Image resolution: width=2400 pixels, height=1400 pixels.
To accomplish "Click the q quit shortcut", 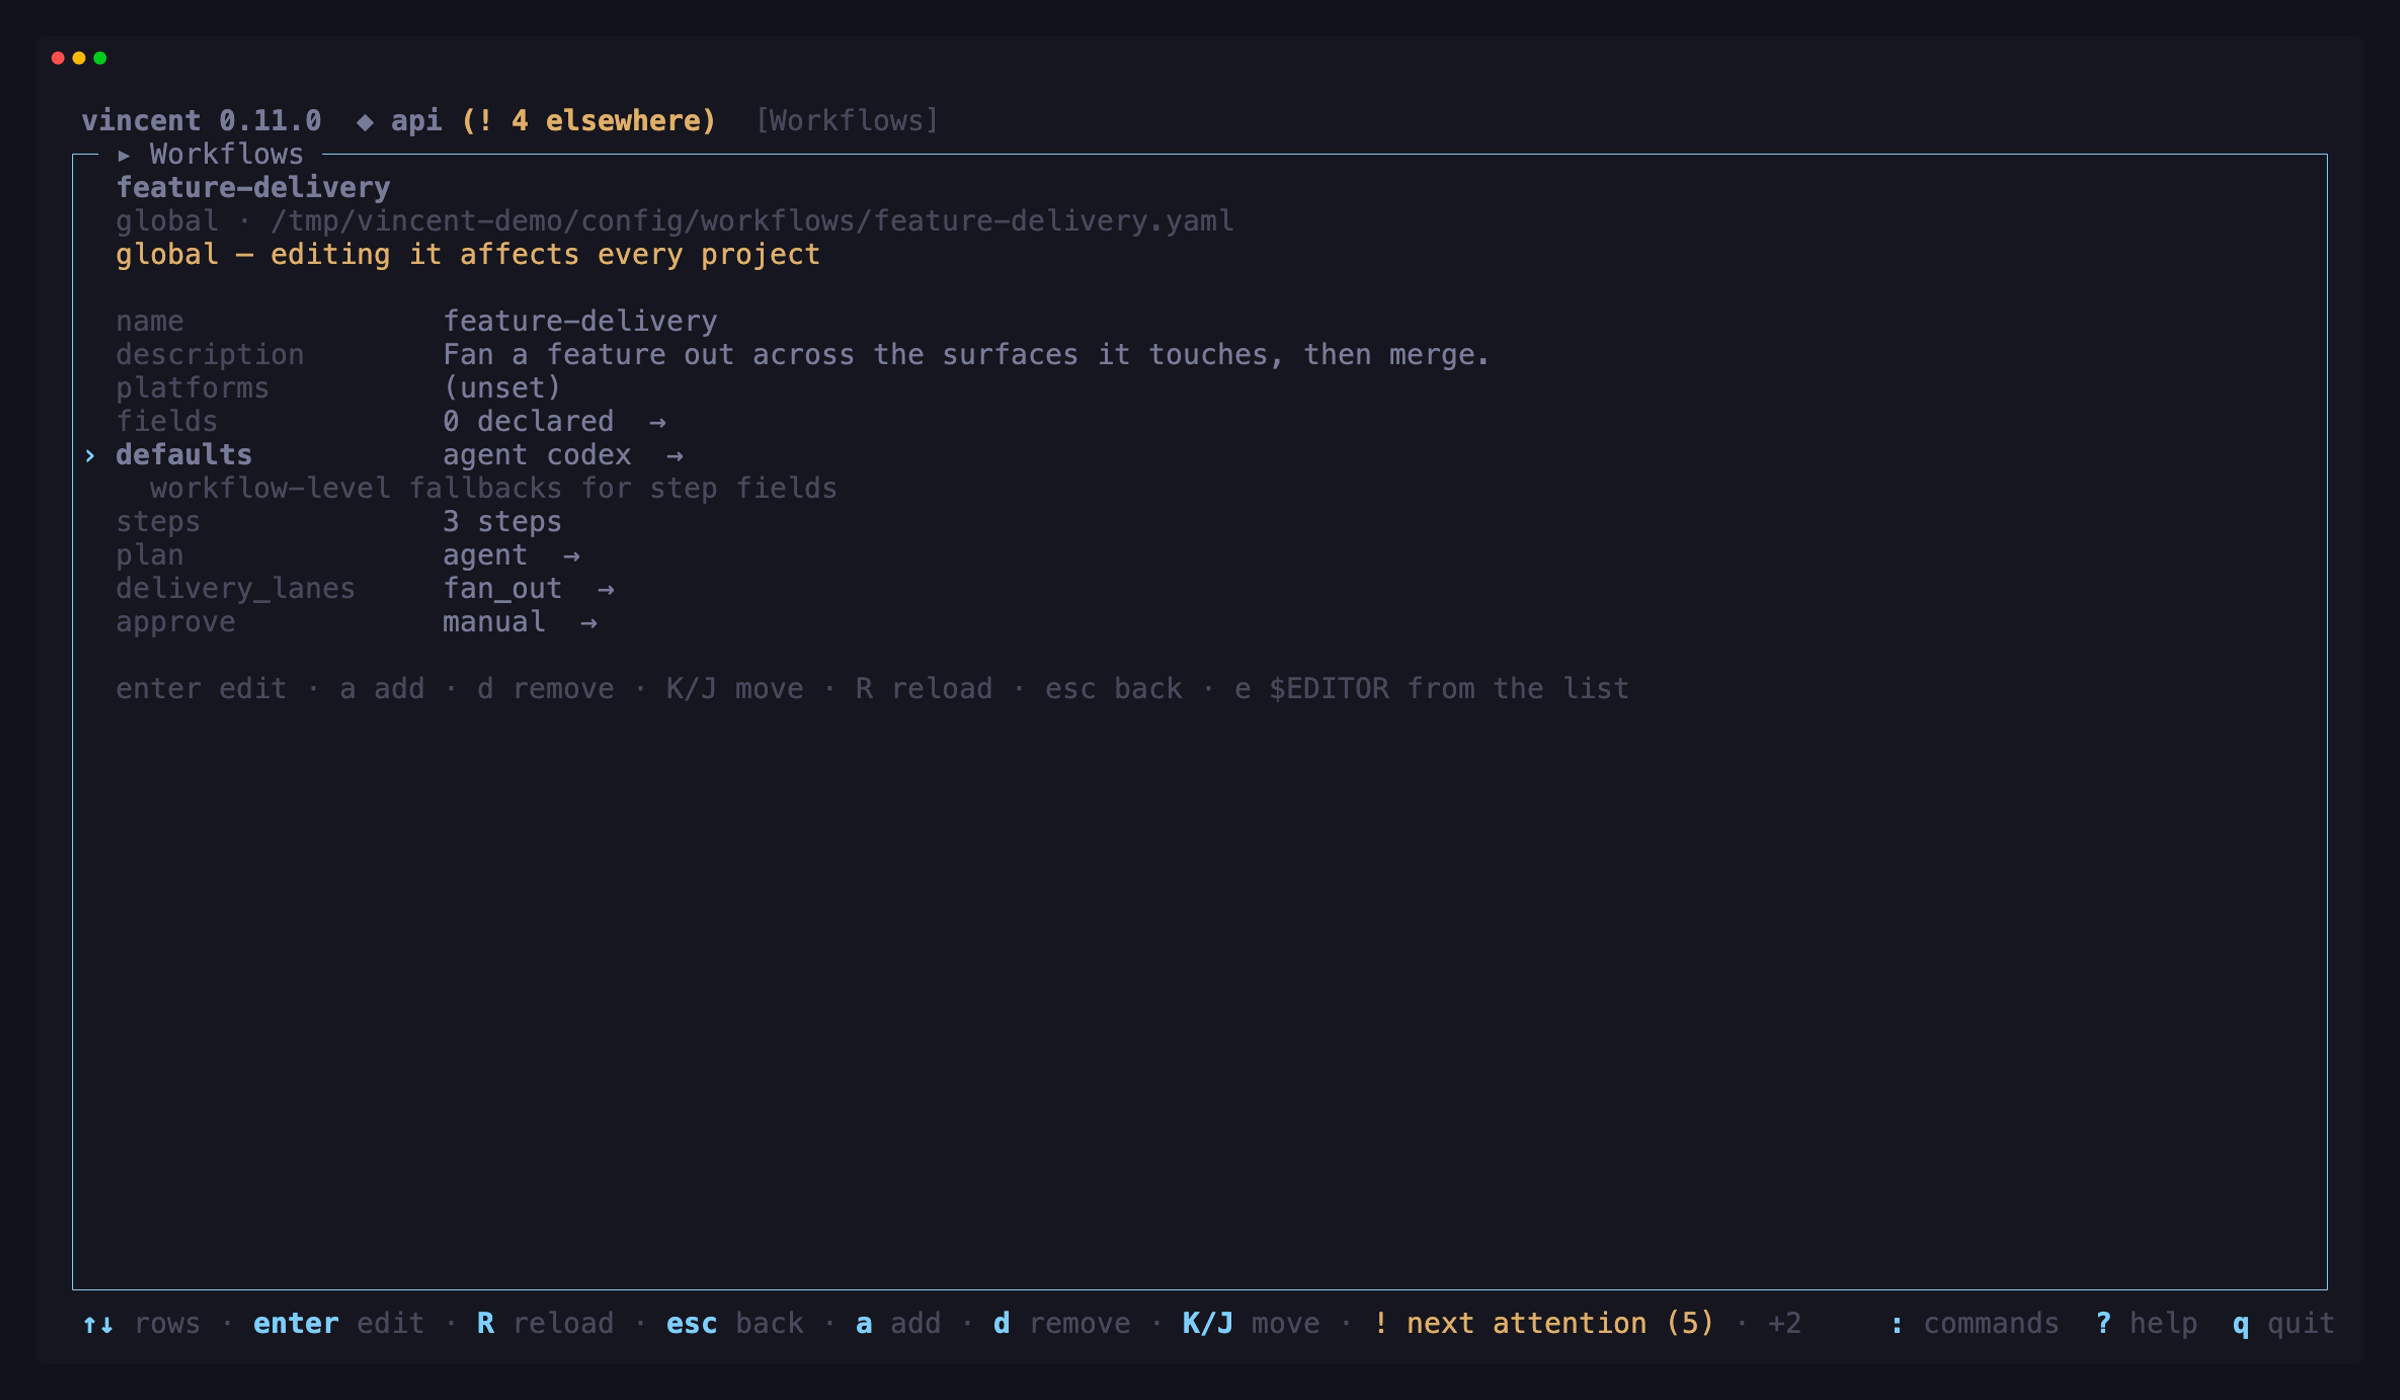I will (x=2283, y=1324).
